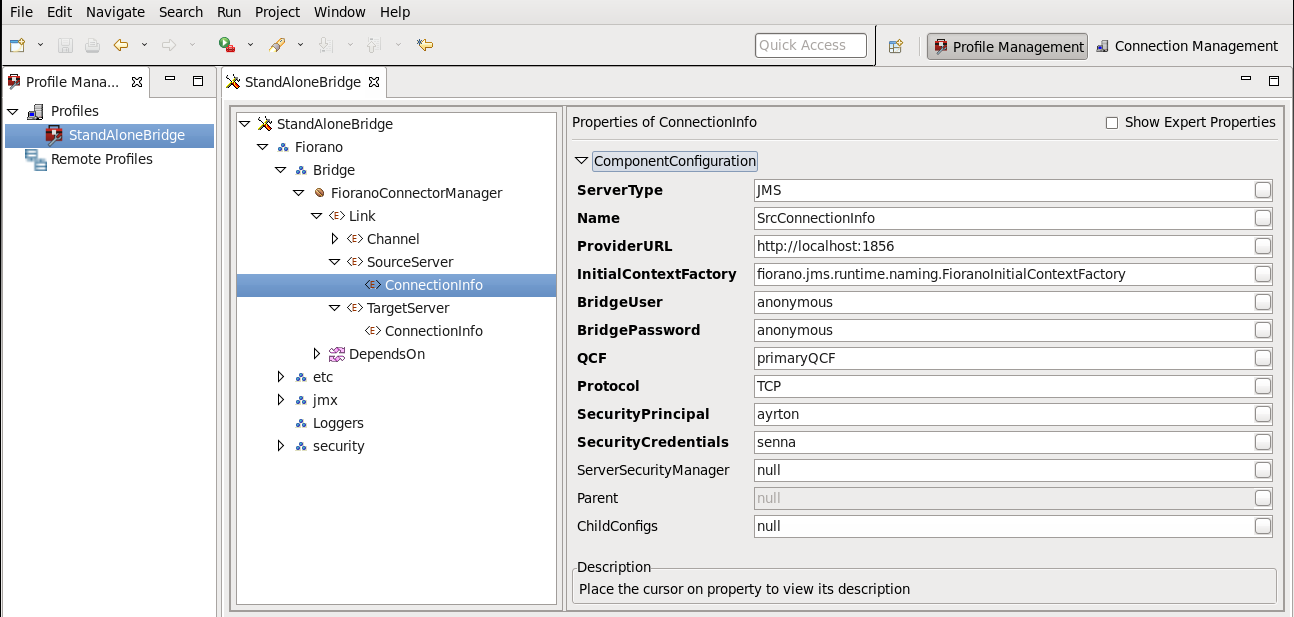Open the search flashlight dropdown arrow
The image size is (1294, 617).
click(301, 45)
